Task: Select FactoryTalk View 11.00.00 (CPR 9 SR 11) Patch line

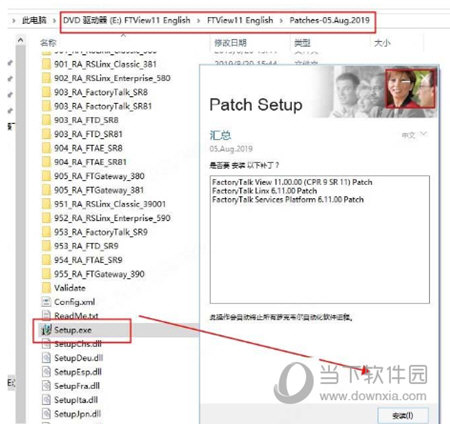Action: [292, 182]
